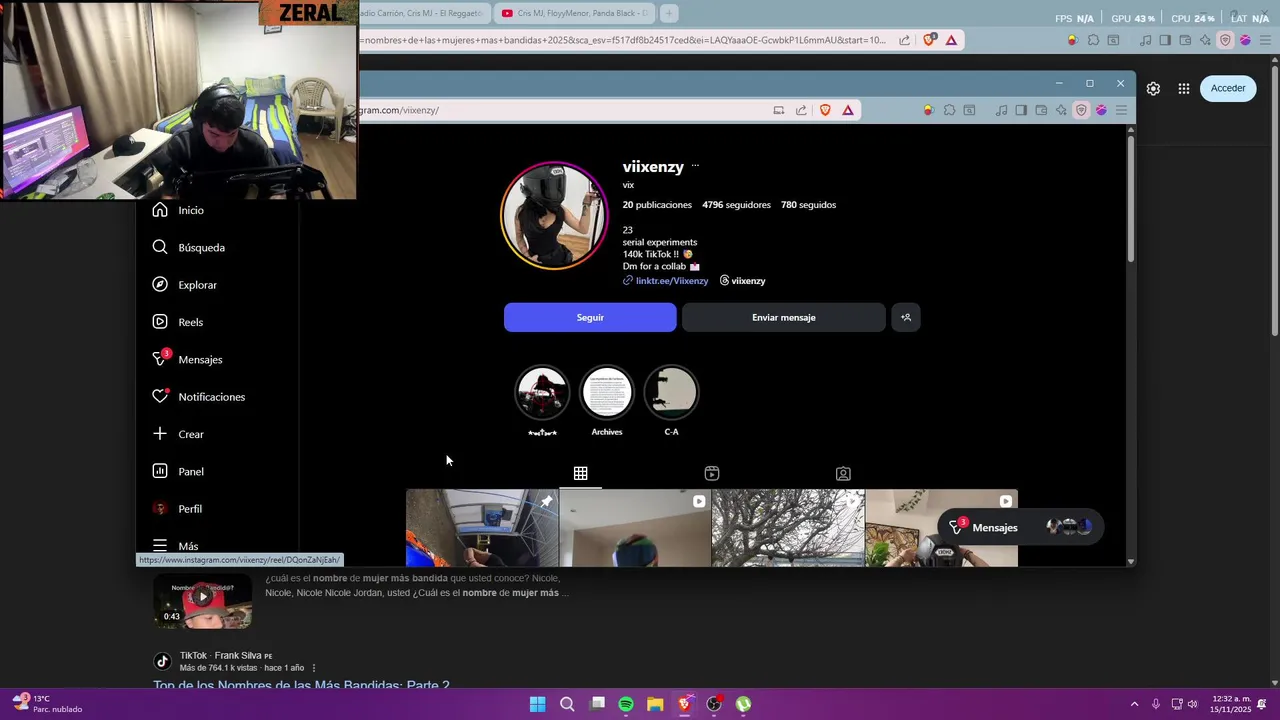Viewport: 1280px width, 720px height.
Task: Show hidden system tray icons
Action: pyautogui.click(x=1134, y=704)
